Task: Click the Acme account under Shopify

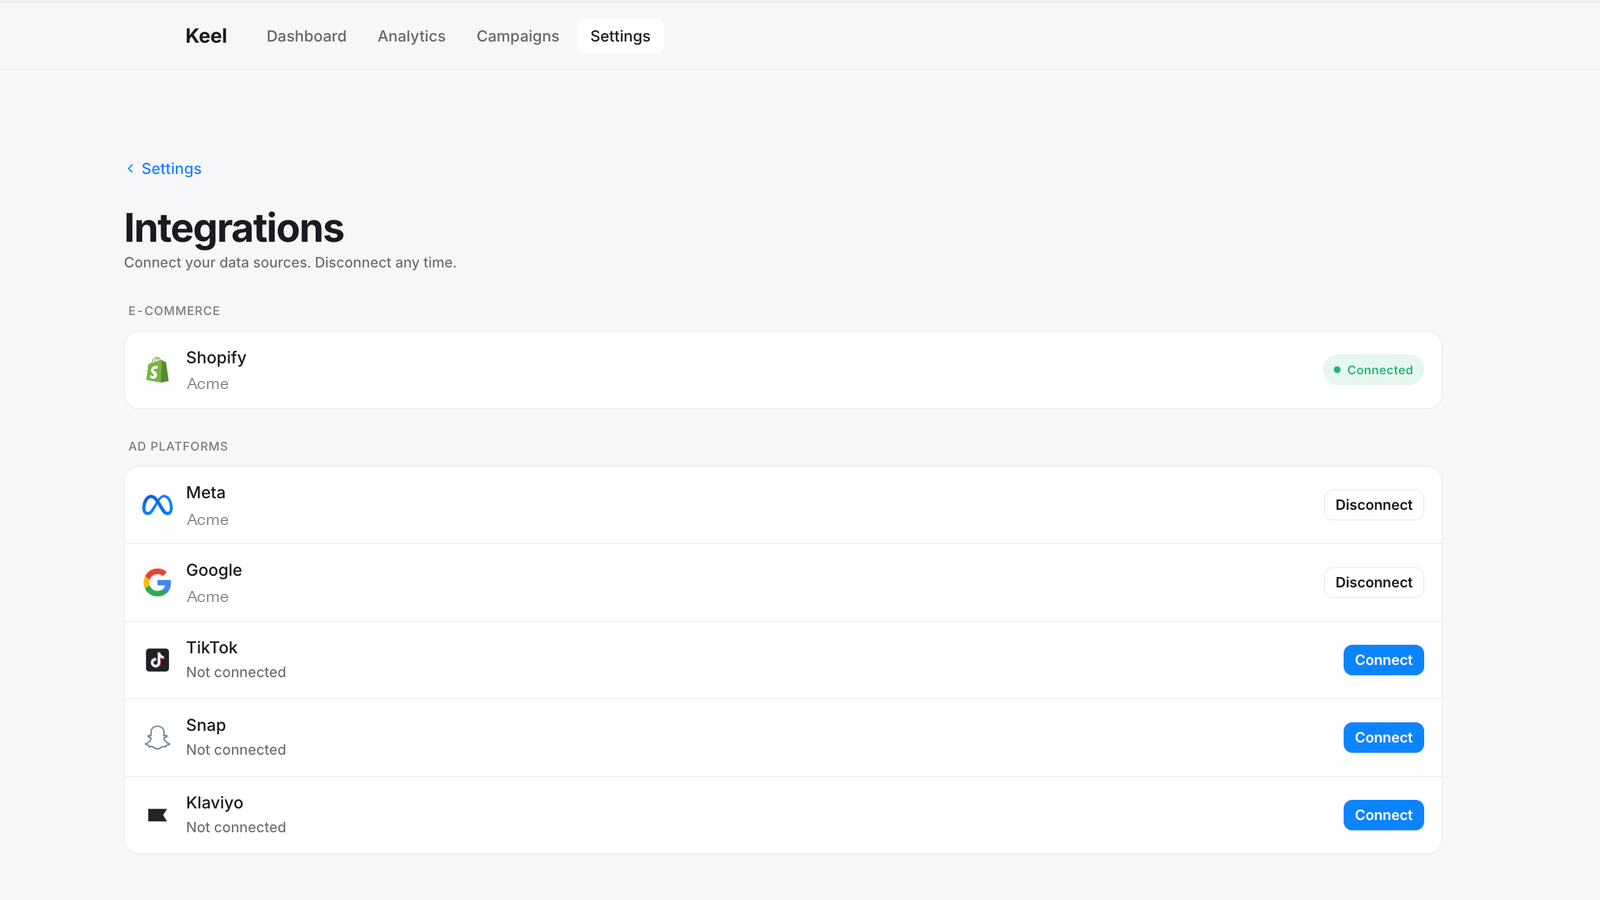Action: tap(208, 384)
